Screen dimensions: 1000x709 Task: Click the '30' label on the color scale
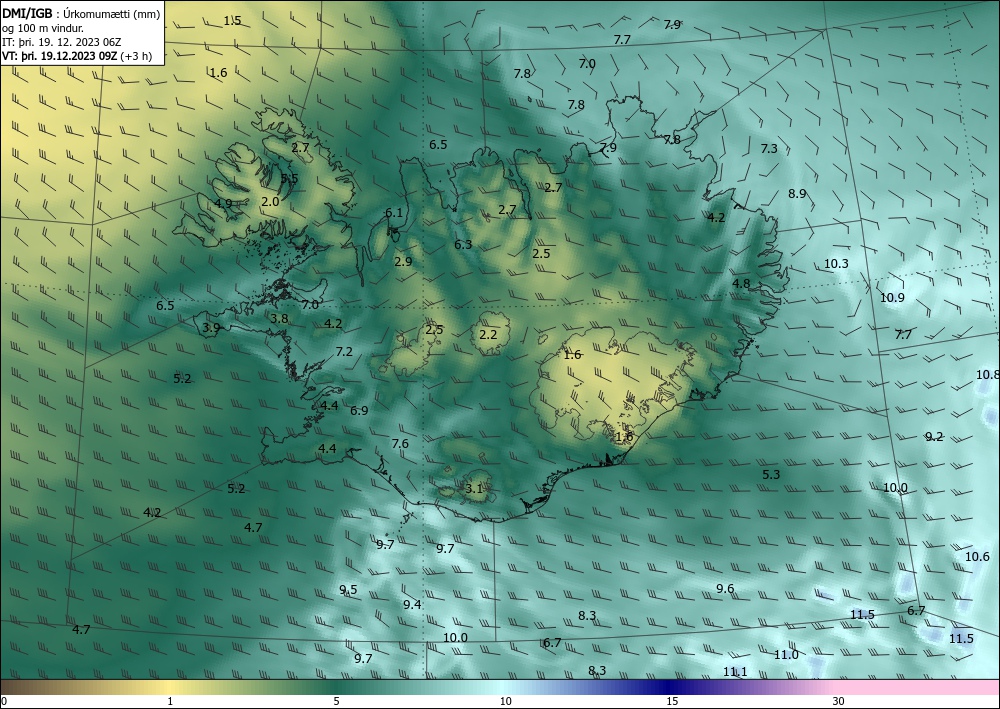(x=839, y=701)
